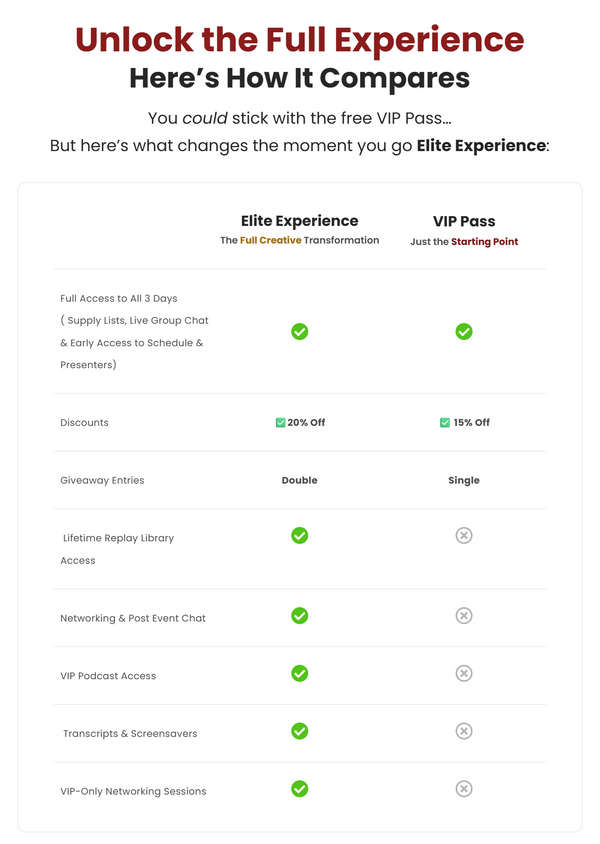
Task: Click the green checkbox beside 20% Off
Action: click(x=280, y=423)
